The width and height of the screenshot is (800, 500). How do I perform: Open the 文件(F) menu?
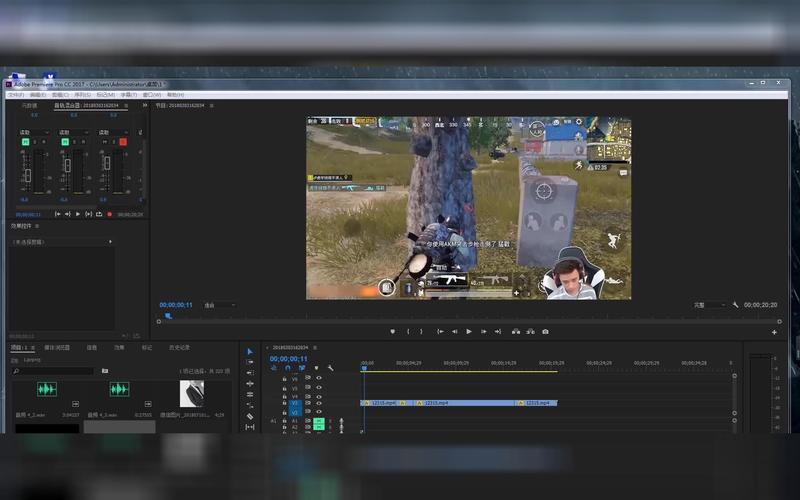tap(16, 95)
